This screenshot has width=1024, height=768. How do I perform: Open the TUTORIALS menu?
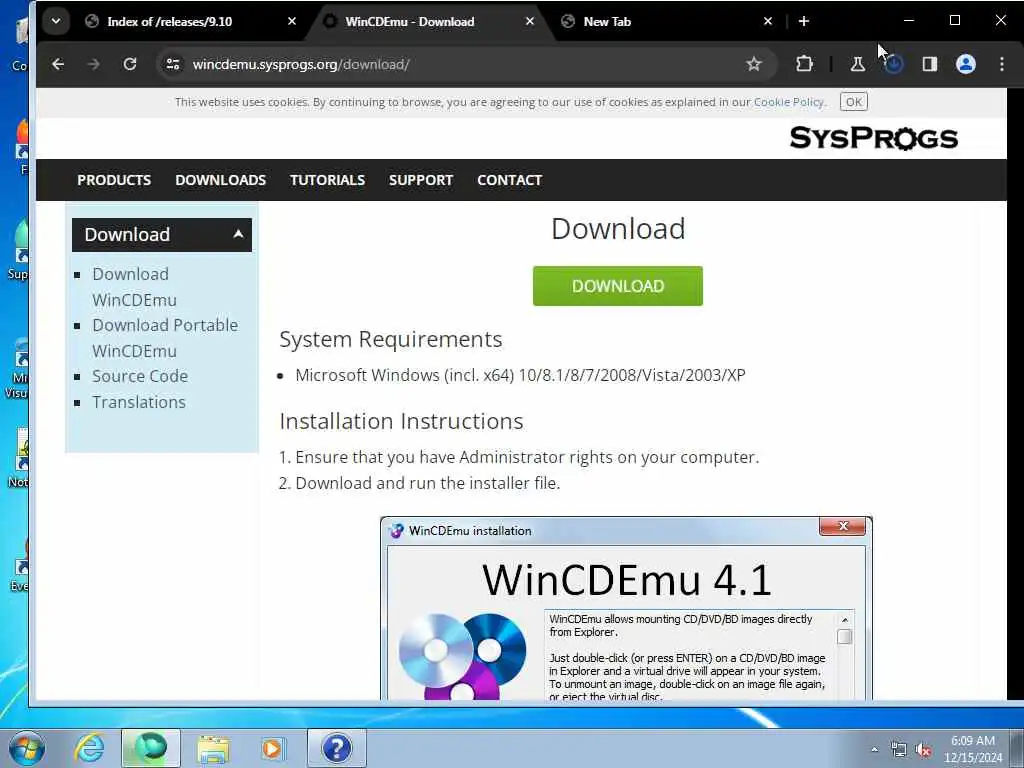(327, 180)
